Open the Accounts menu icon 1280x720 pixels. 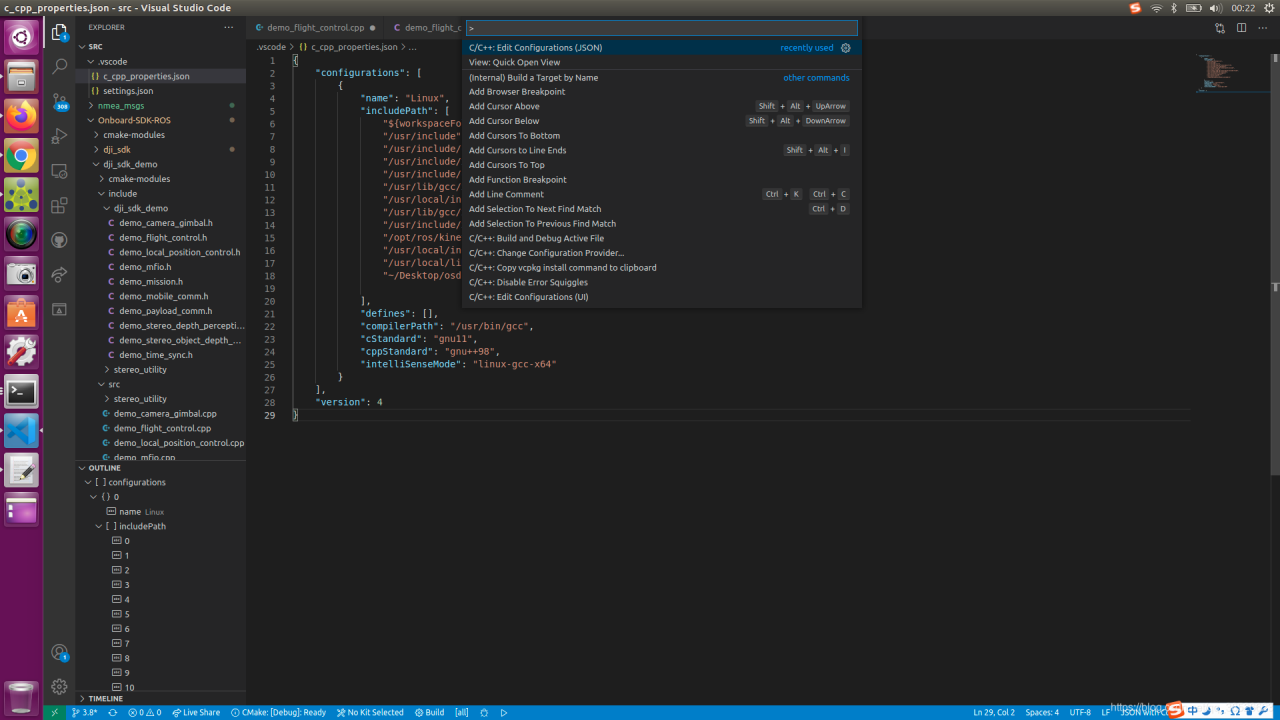pos(59,652)
